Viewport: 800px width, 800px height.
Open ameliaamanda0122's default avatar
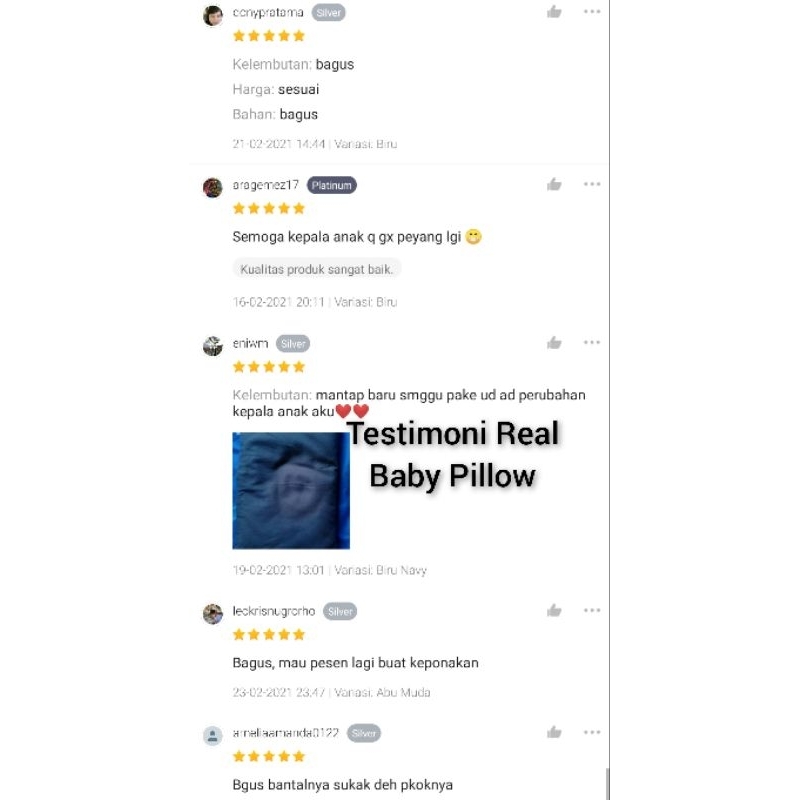[213, 736]
